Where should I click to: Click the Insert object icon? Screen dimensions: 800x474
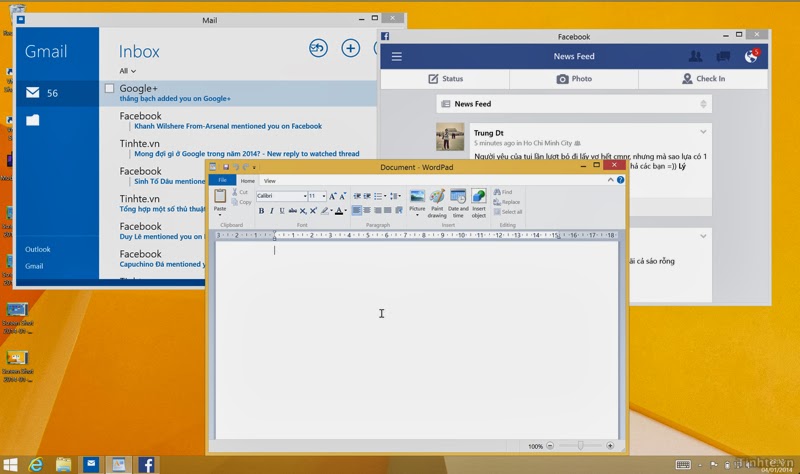479,195
